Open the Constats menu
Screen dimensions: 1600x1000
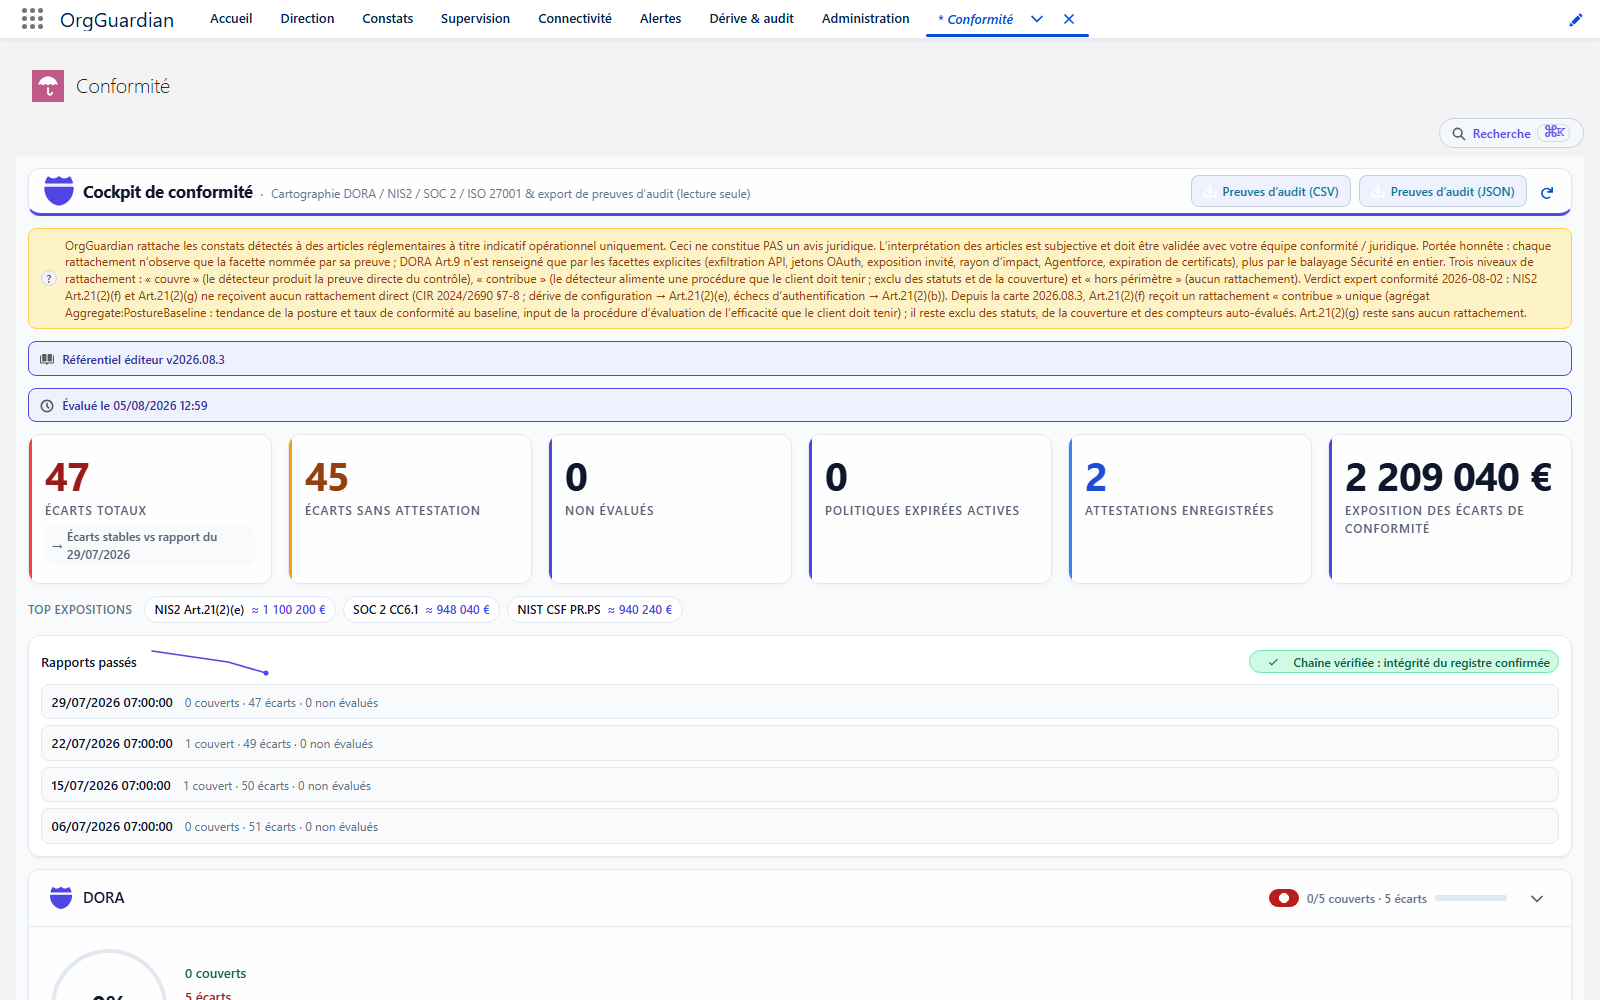tap(388, 19)
